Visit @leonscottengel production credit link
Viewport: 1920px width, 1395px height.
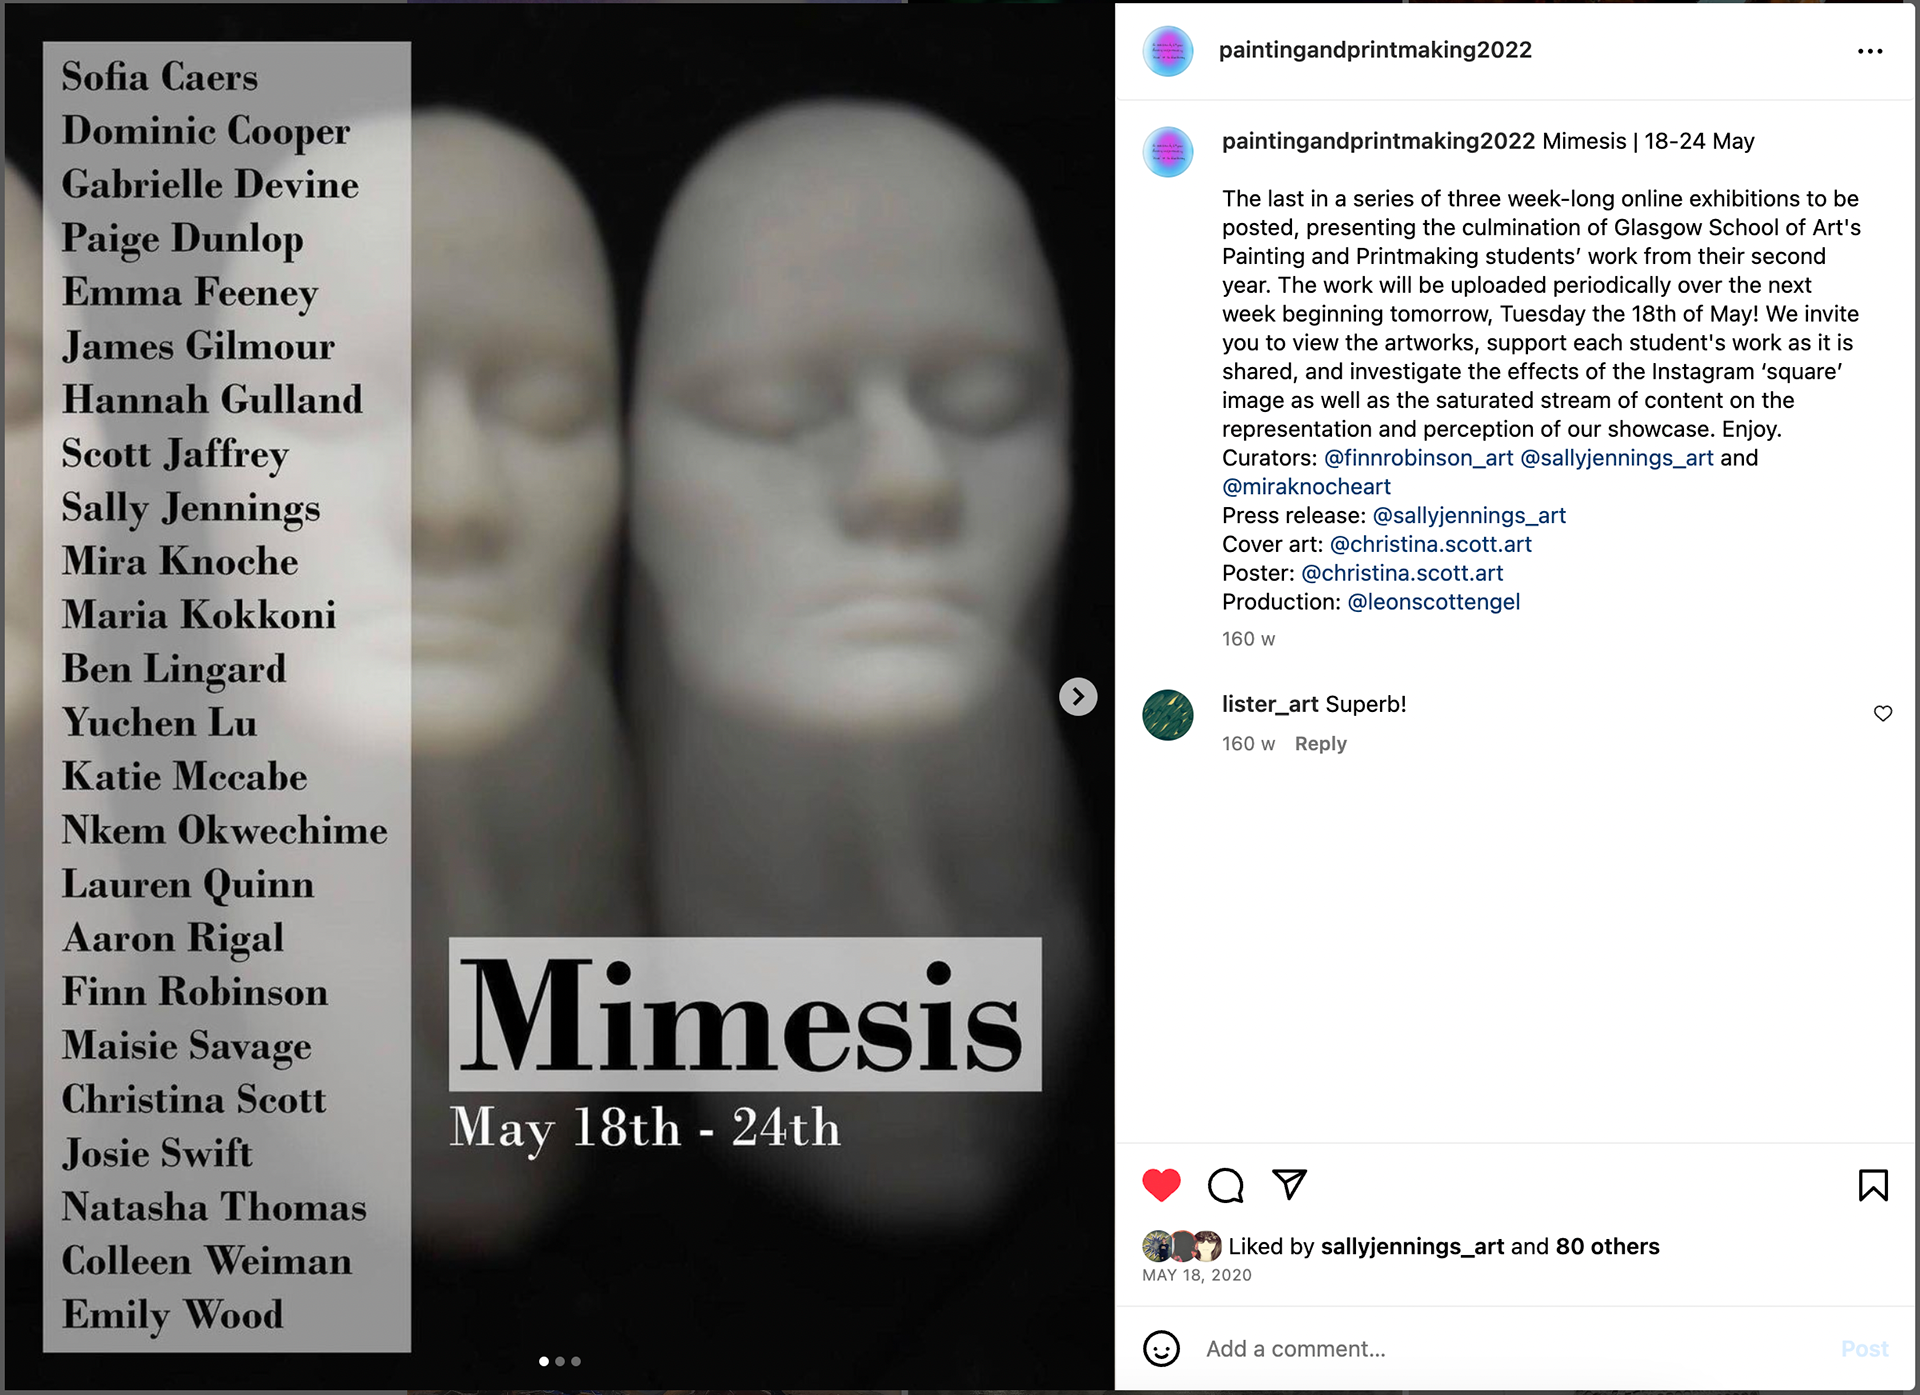pyautogui.click(x=1433, y=602)
